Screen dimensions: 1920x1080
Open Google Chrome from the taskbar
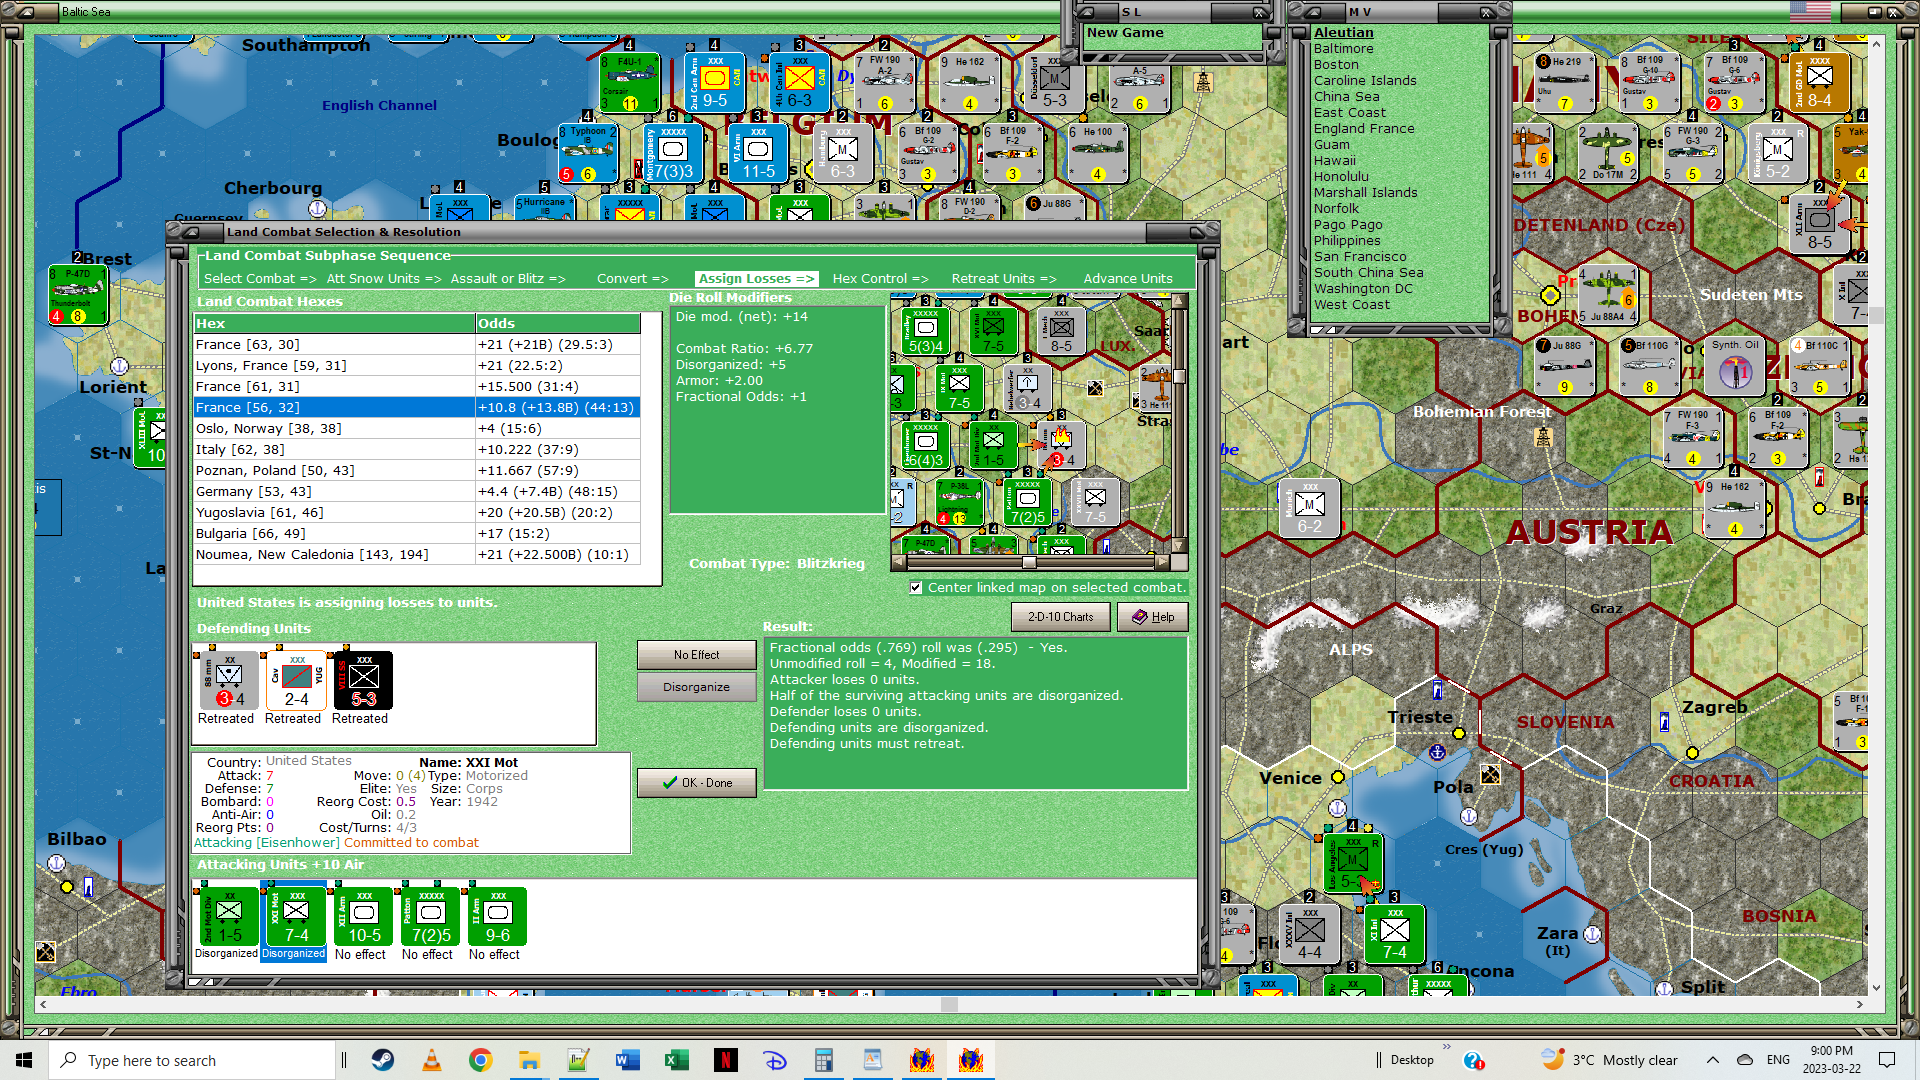tap(481, 1060)
